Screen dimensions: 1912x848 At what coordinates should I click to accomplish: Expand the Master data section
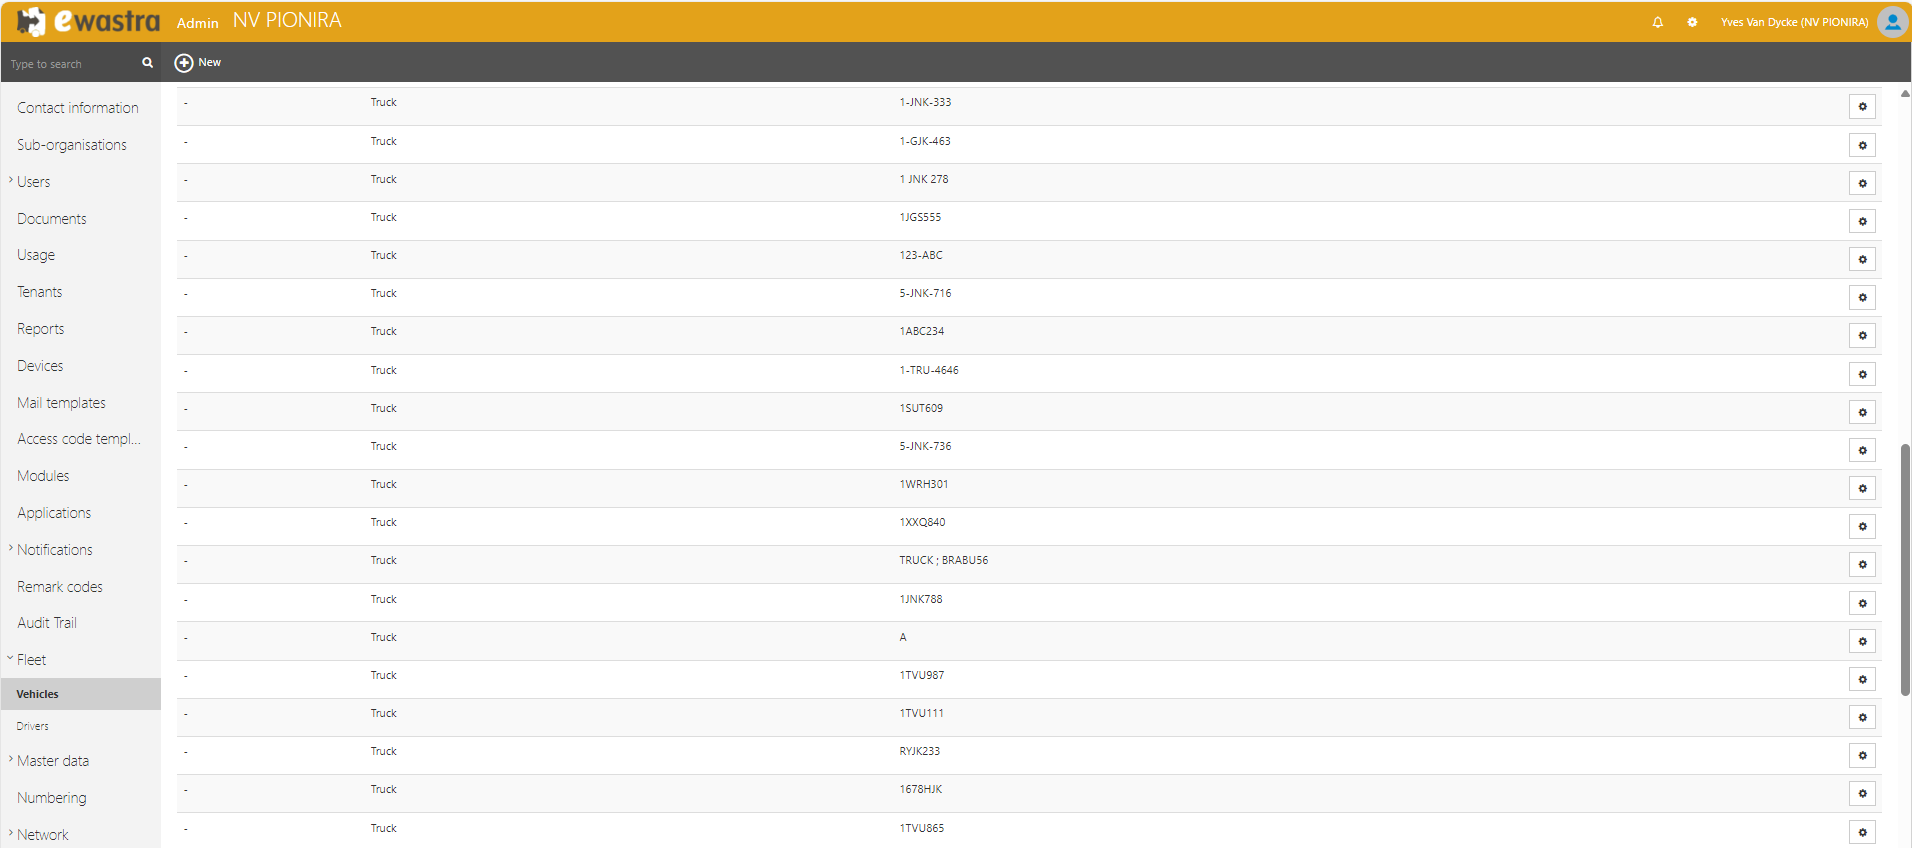coord(11,760)
